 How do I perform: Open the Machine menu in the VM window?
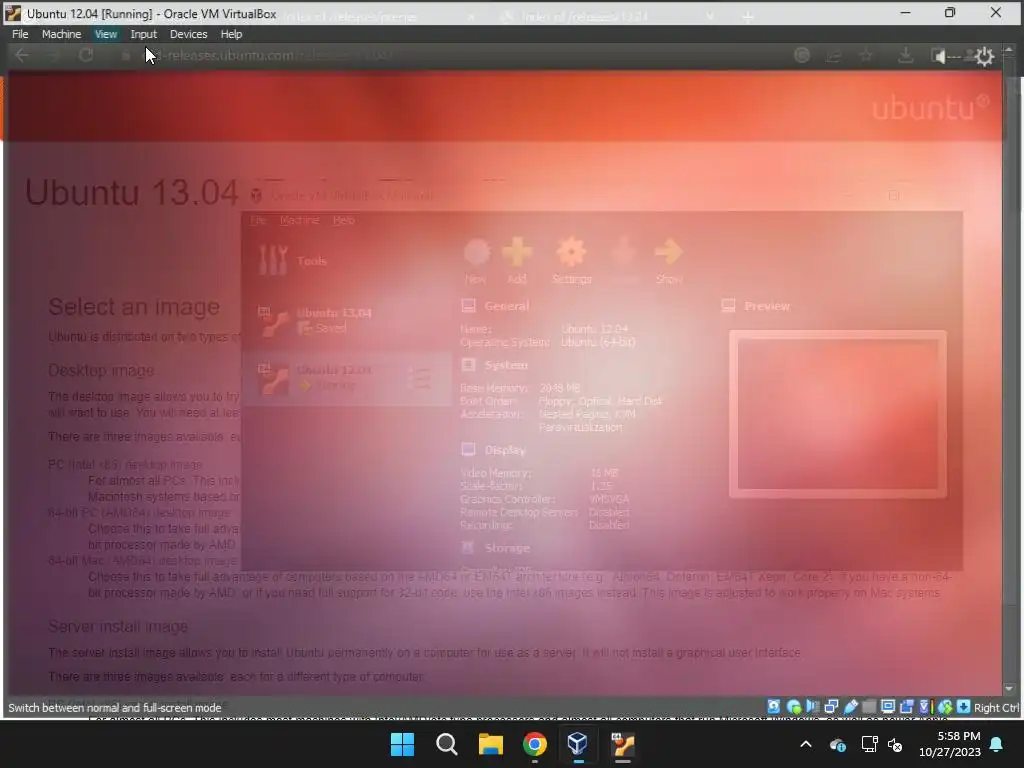tap(61, 34)
